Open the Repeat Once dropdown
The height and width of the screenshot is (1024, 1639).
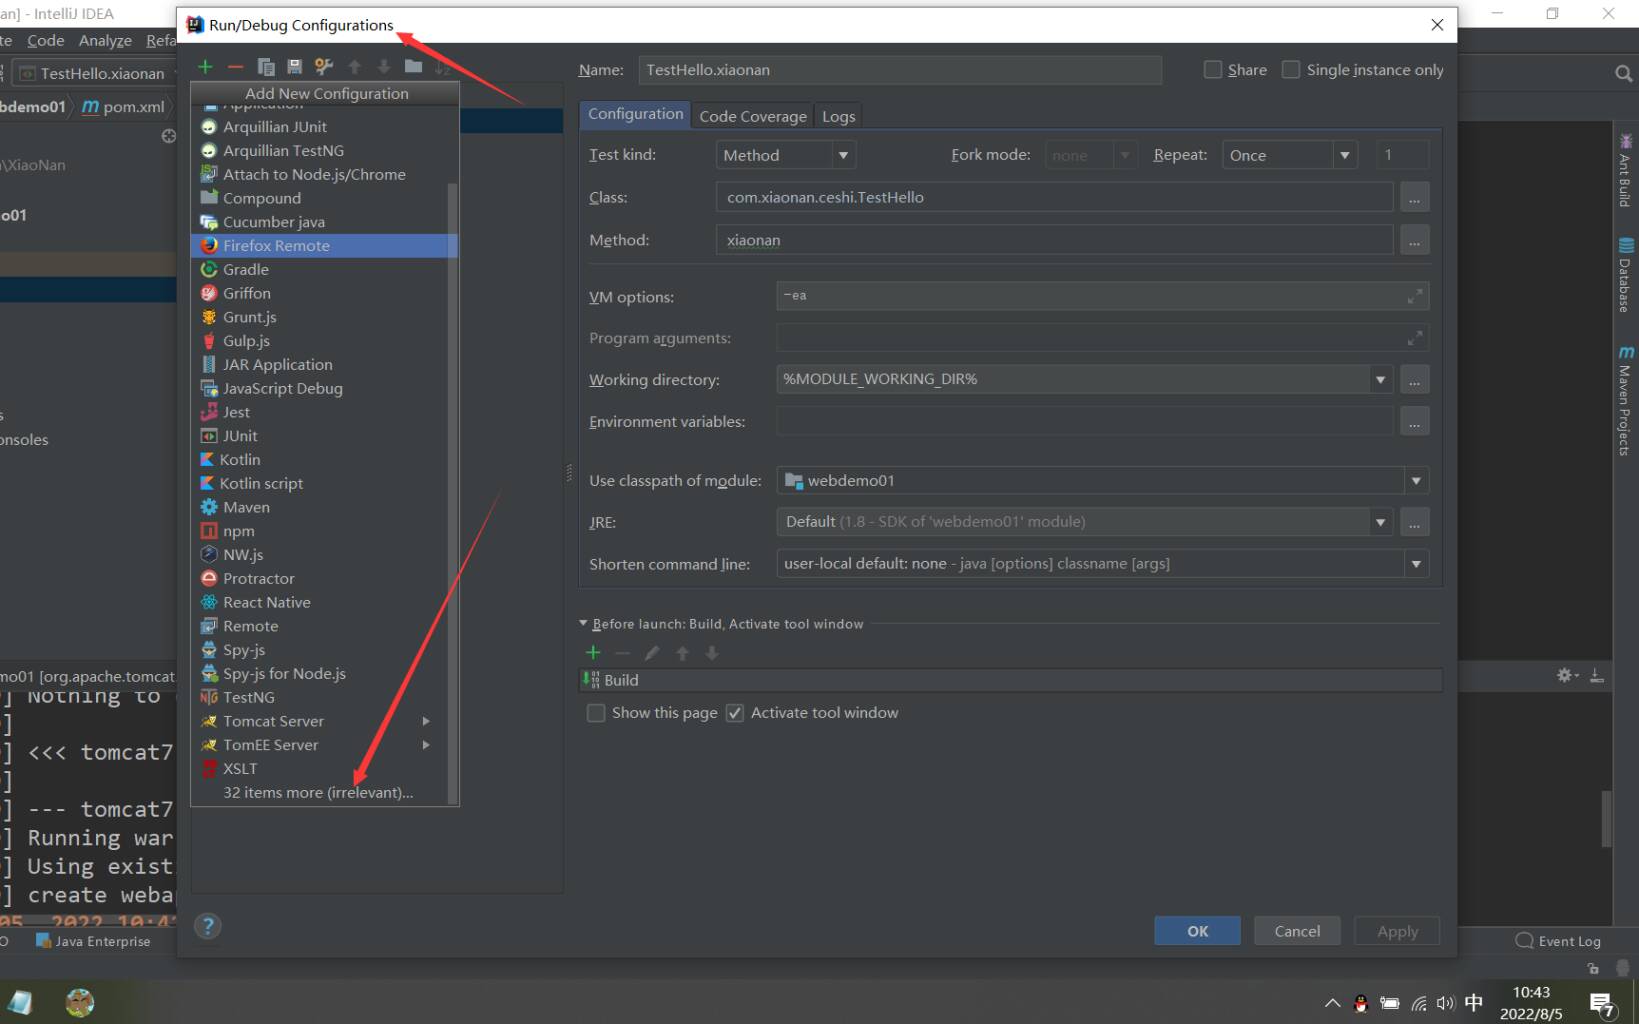pos(1290,155)
